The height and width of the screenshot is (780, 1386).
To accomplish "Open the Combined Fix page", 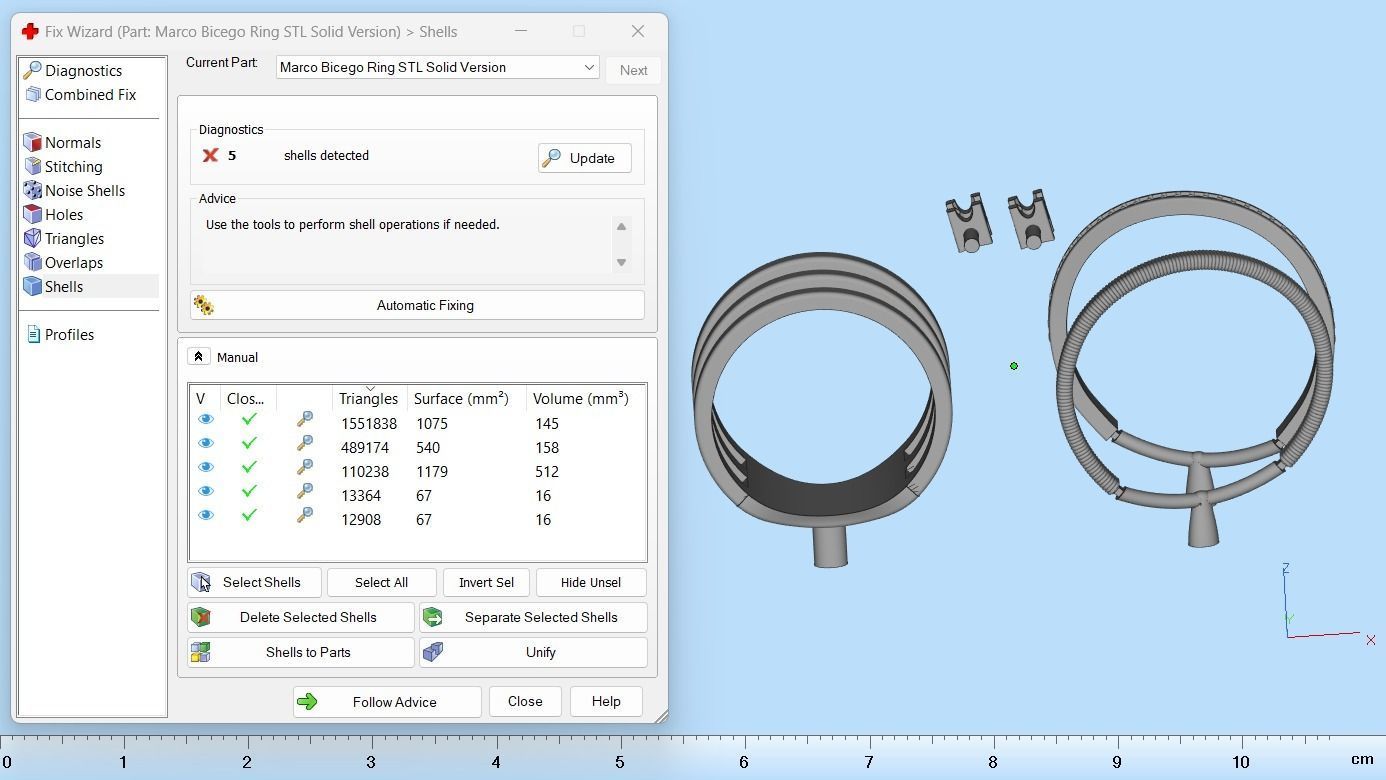I will 90,94.
